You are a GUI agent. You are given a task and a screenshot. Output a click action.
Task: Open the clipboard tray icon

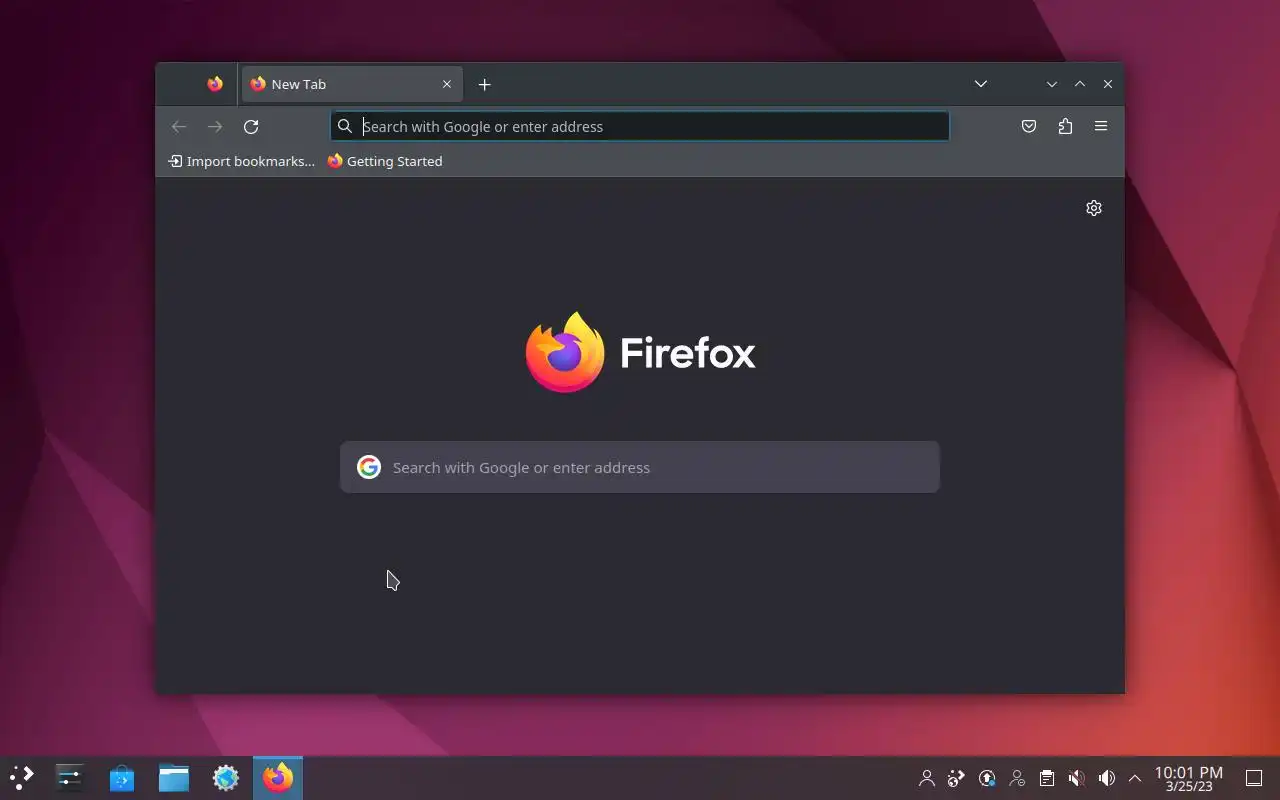pyautogui.click(x=1047, y=778)
